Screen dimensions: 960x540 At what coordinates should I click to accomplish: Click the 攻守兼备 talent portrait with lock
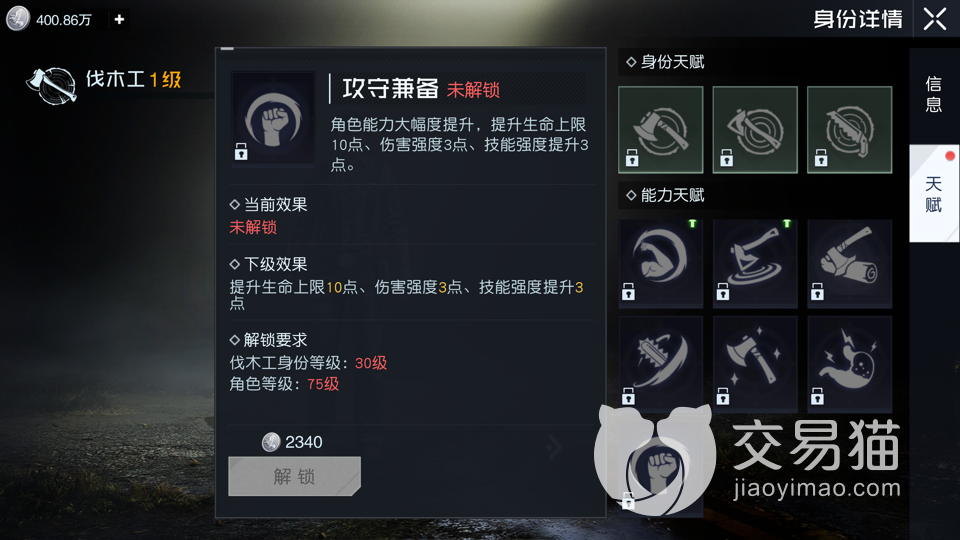click(x=273, y=118)
